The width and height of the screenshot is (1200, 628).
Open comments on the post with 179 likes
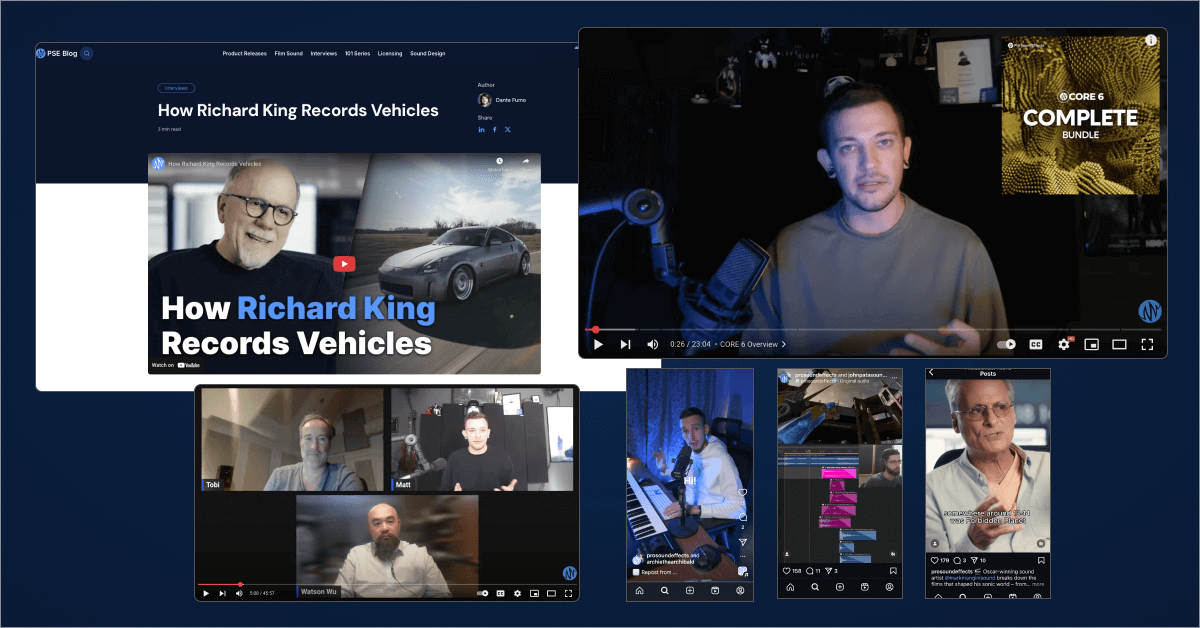click(x=959, y=560)
